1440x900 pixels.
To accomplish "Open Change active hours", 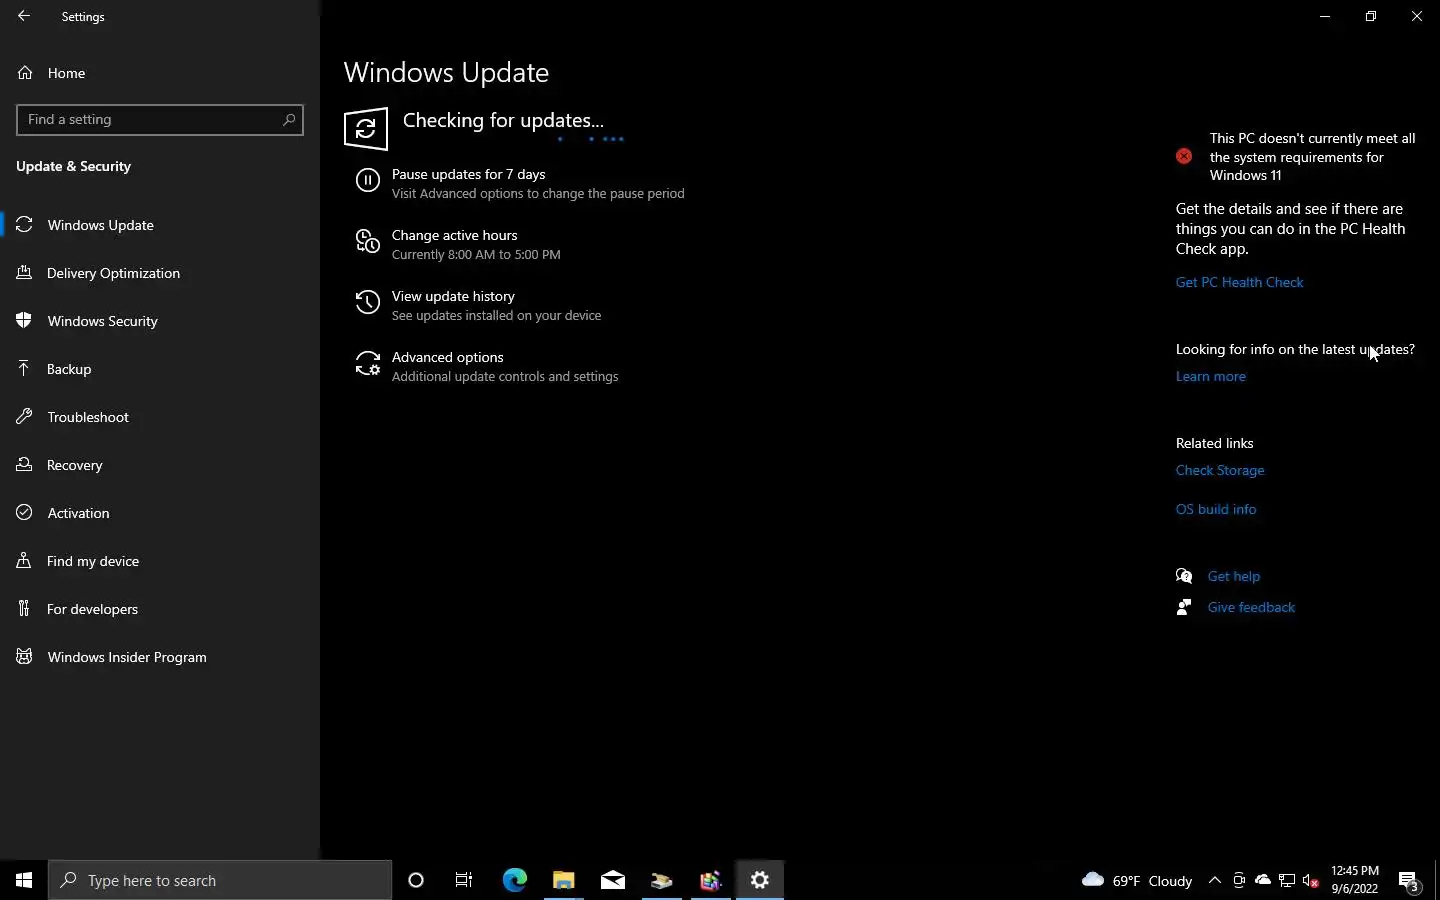I will coord(454,235).
